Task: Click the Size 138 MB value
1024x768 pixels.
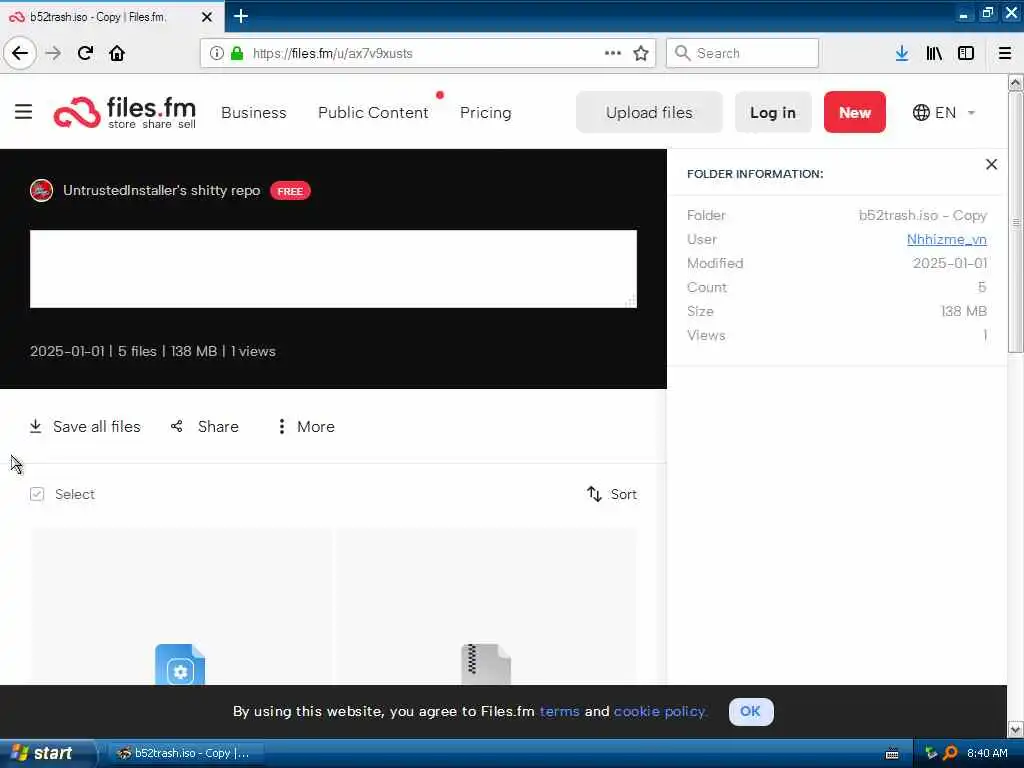Action: click(x=964, y=312)
